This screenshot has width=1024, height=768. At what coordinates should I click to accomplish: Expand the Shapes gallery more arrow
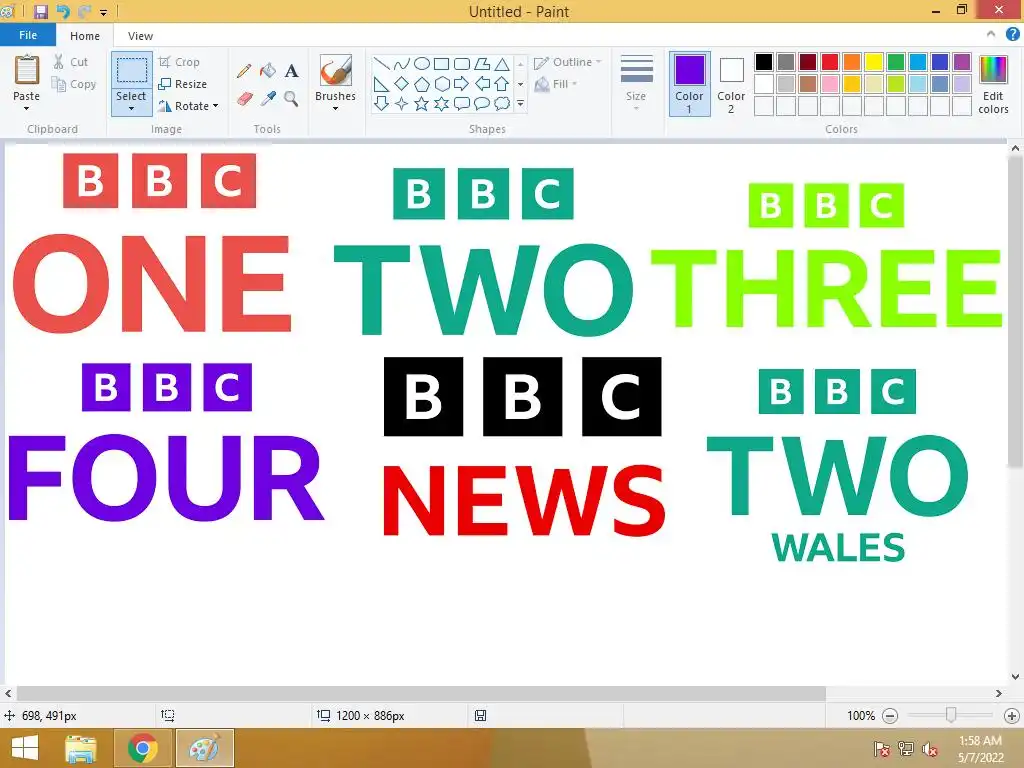pyautogui.click(x=520, y=103)
